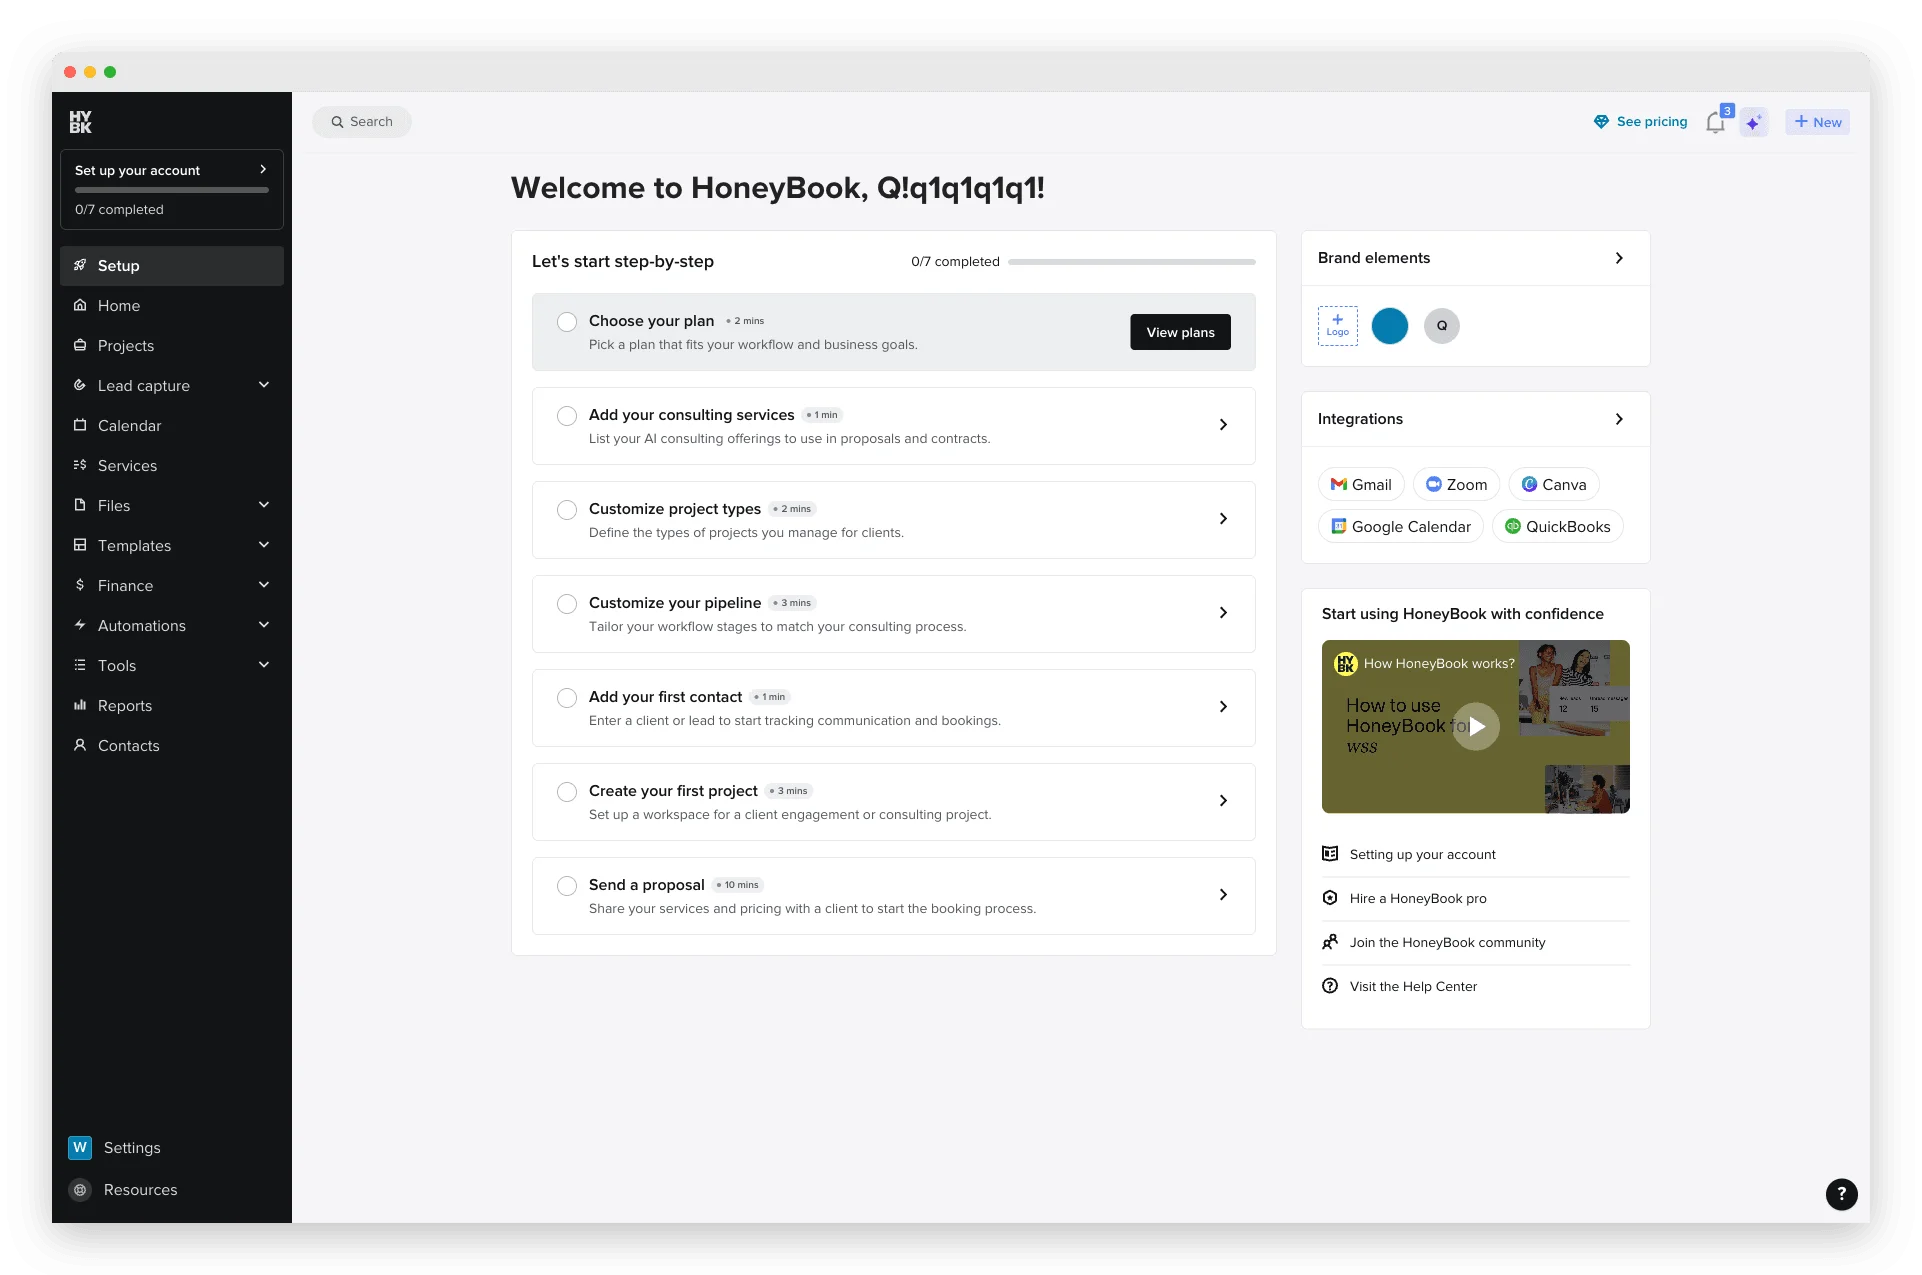Click the Home house icon
The height and width of the screenshot is (1275, 1922).
click(80, 305)
